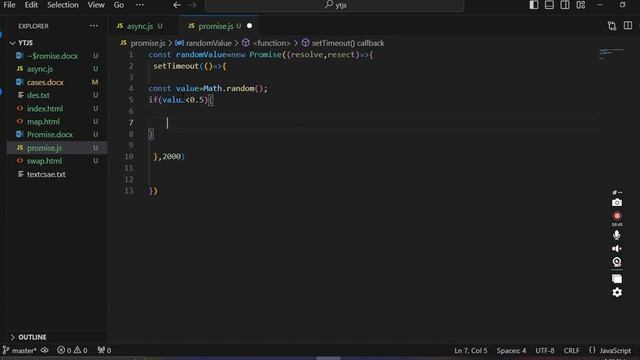
Task: Click Ln 7, Col 5 position indicator
Action: click(471, 351)
